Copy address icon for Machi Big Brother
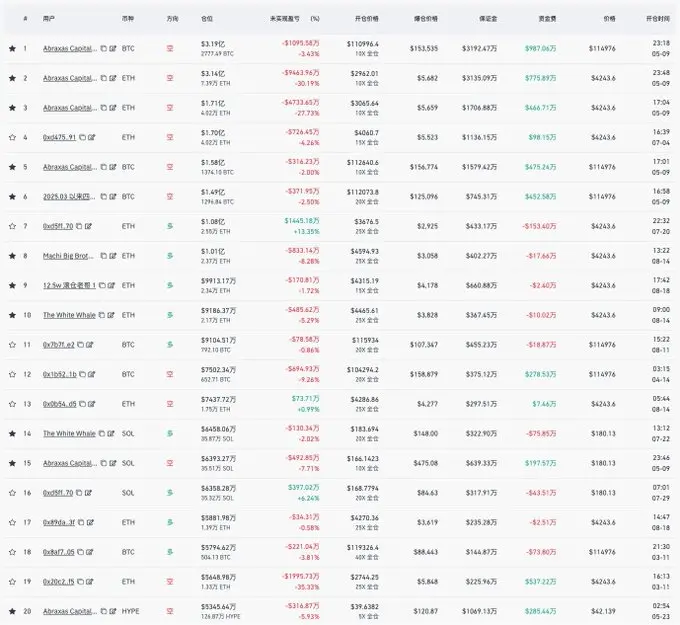The height and width of the screenshot is (625, 680). 104,256
